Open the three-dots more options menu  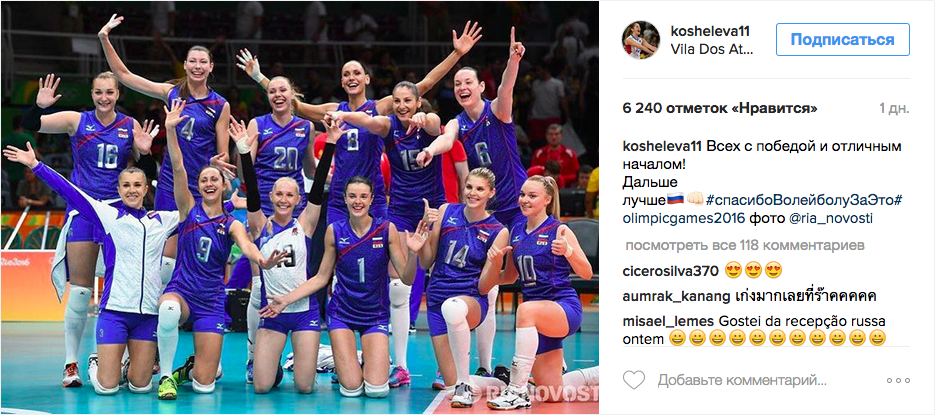898,380
